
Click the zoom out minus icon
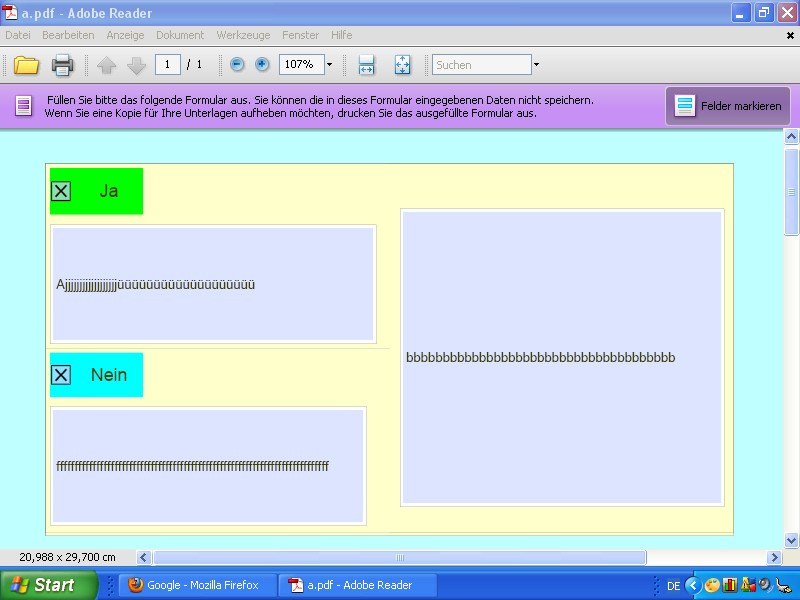pyautogui.click(x=237, y=65)
